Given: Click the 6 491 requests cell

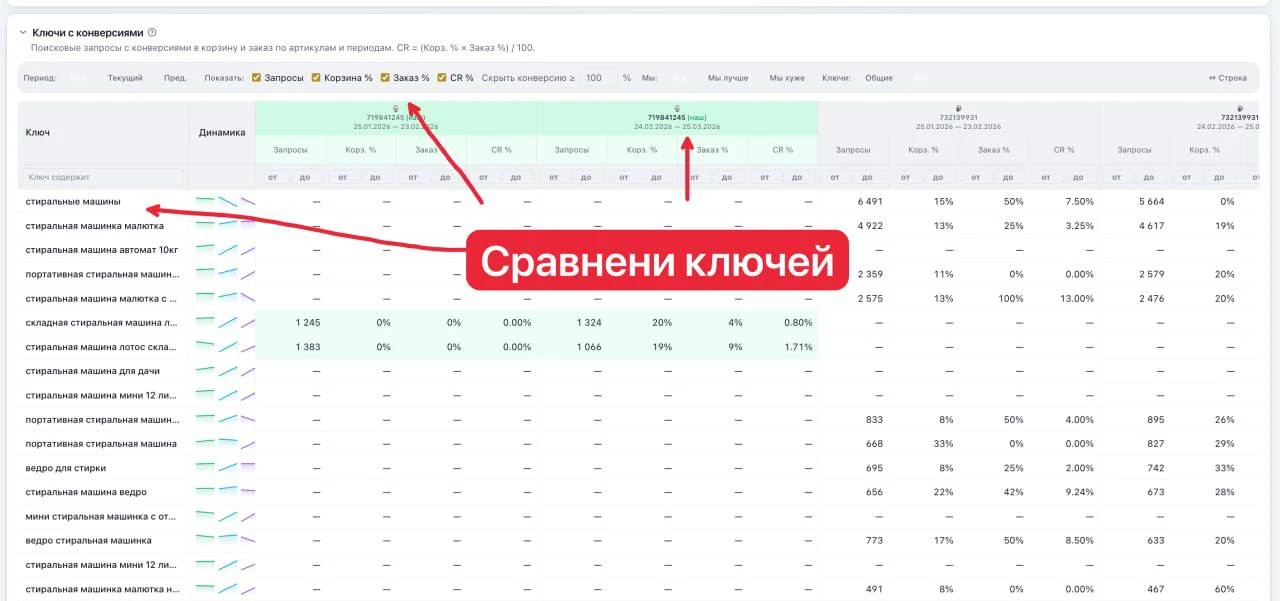Looking at the screenshot, I should point(872,201).
